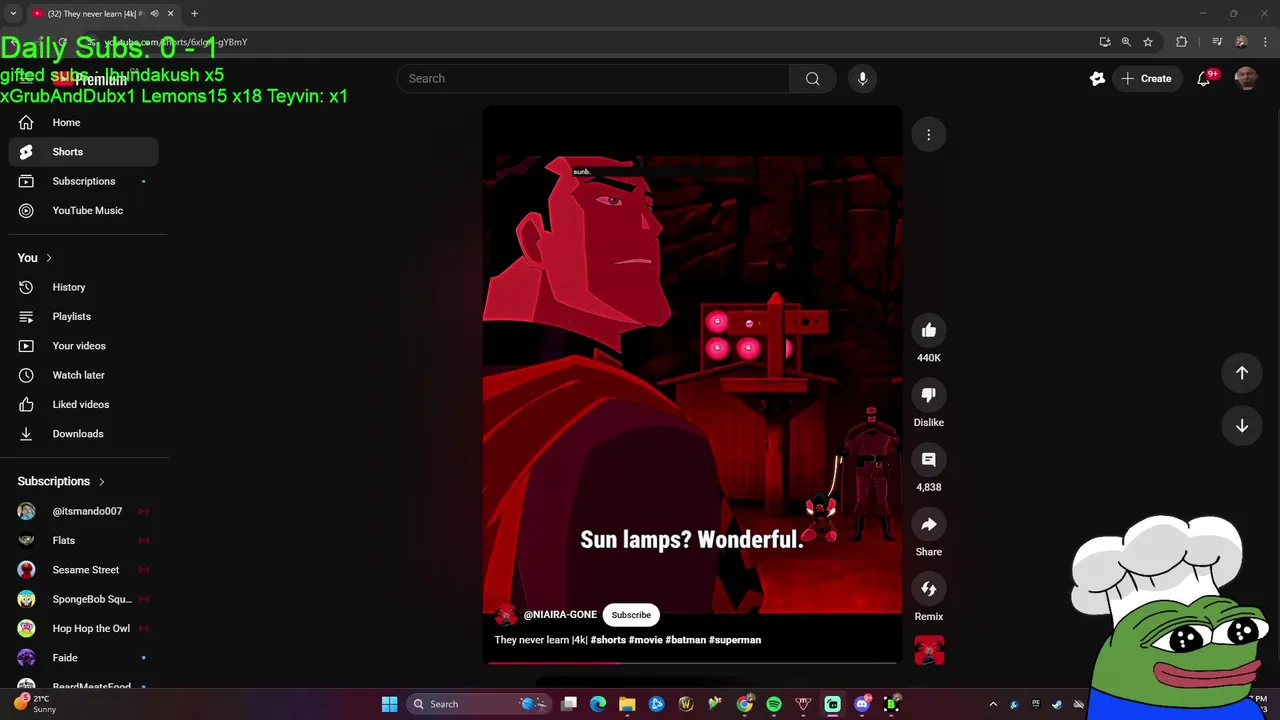Open the browser profile avatar
1280x720 pixels.
coord(1241,42)
